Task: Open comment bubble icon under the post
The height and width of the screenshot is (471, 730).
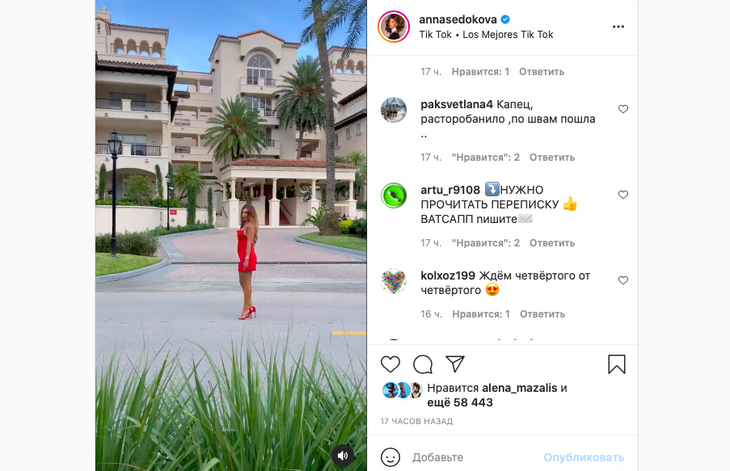Action: (x=423, y=364)
